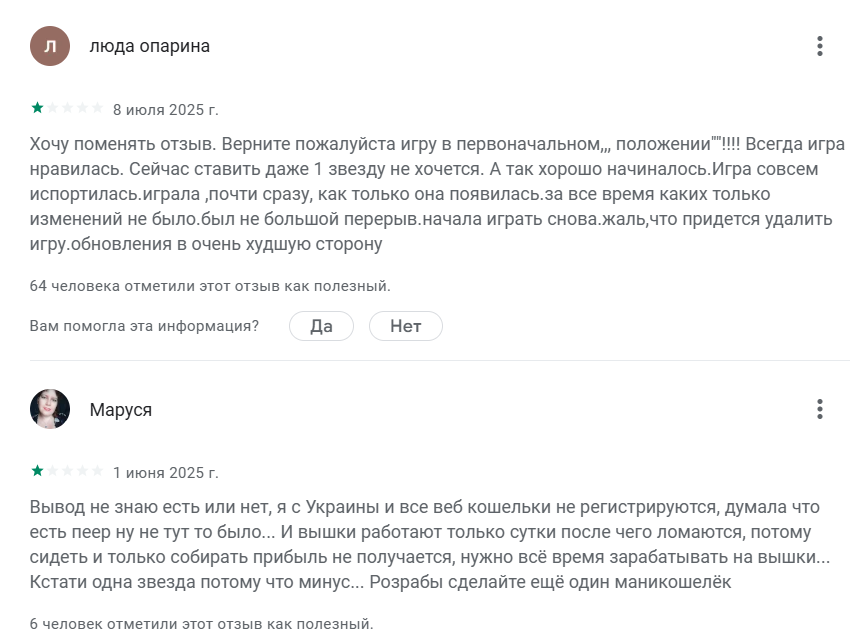Mark the review as helpful with 'Да'
853x643 pixels.
click(x=321, y=326)
